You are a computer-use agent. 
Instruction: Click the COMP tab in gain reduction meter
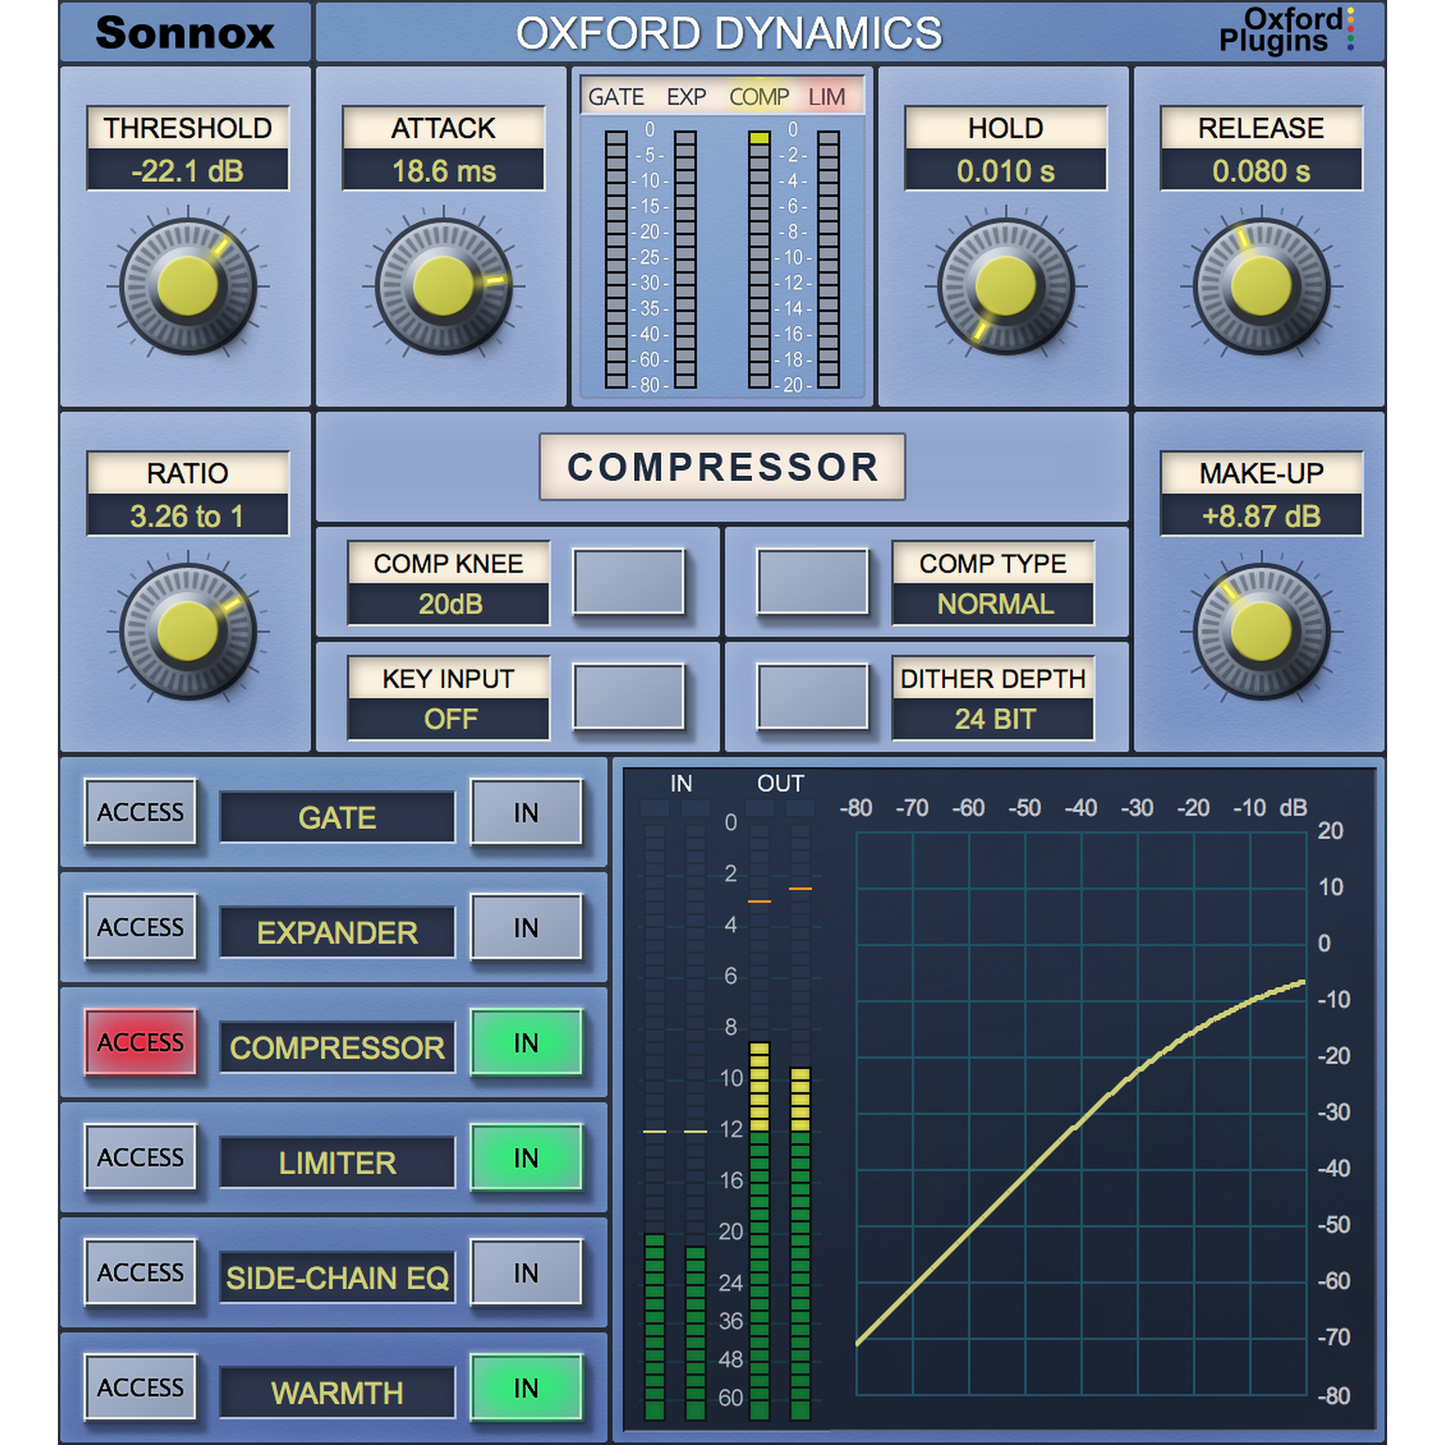click(759, 97)
